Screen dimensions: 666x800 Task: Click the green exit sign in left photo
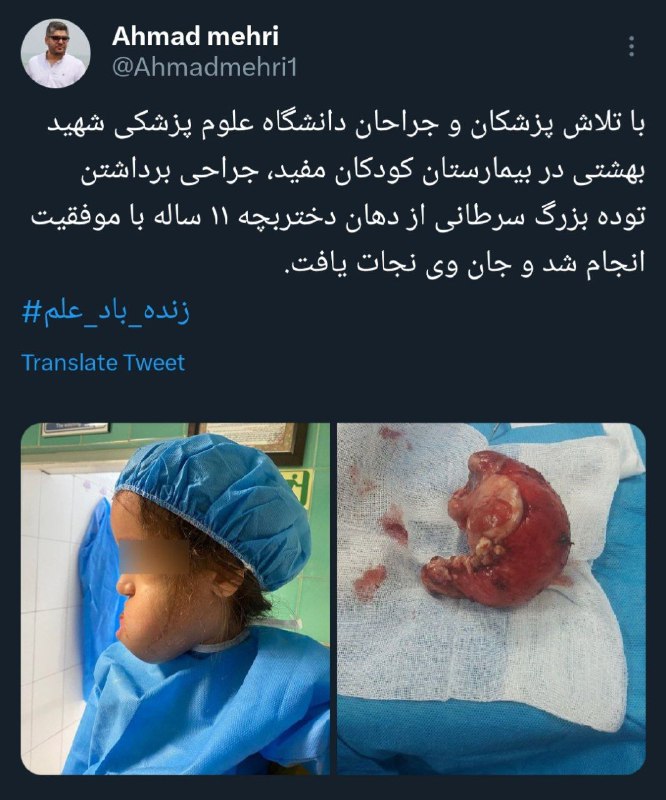point(299,488)
